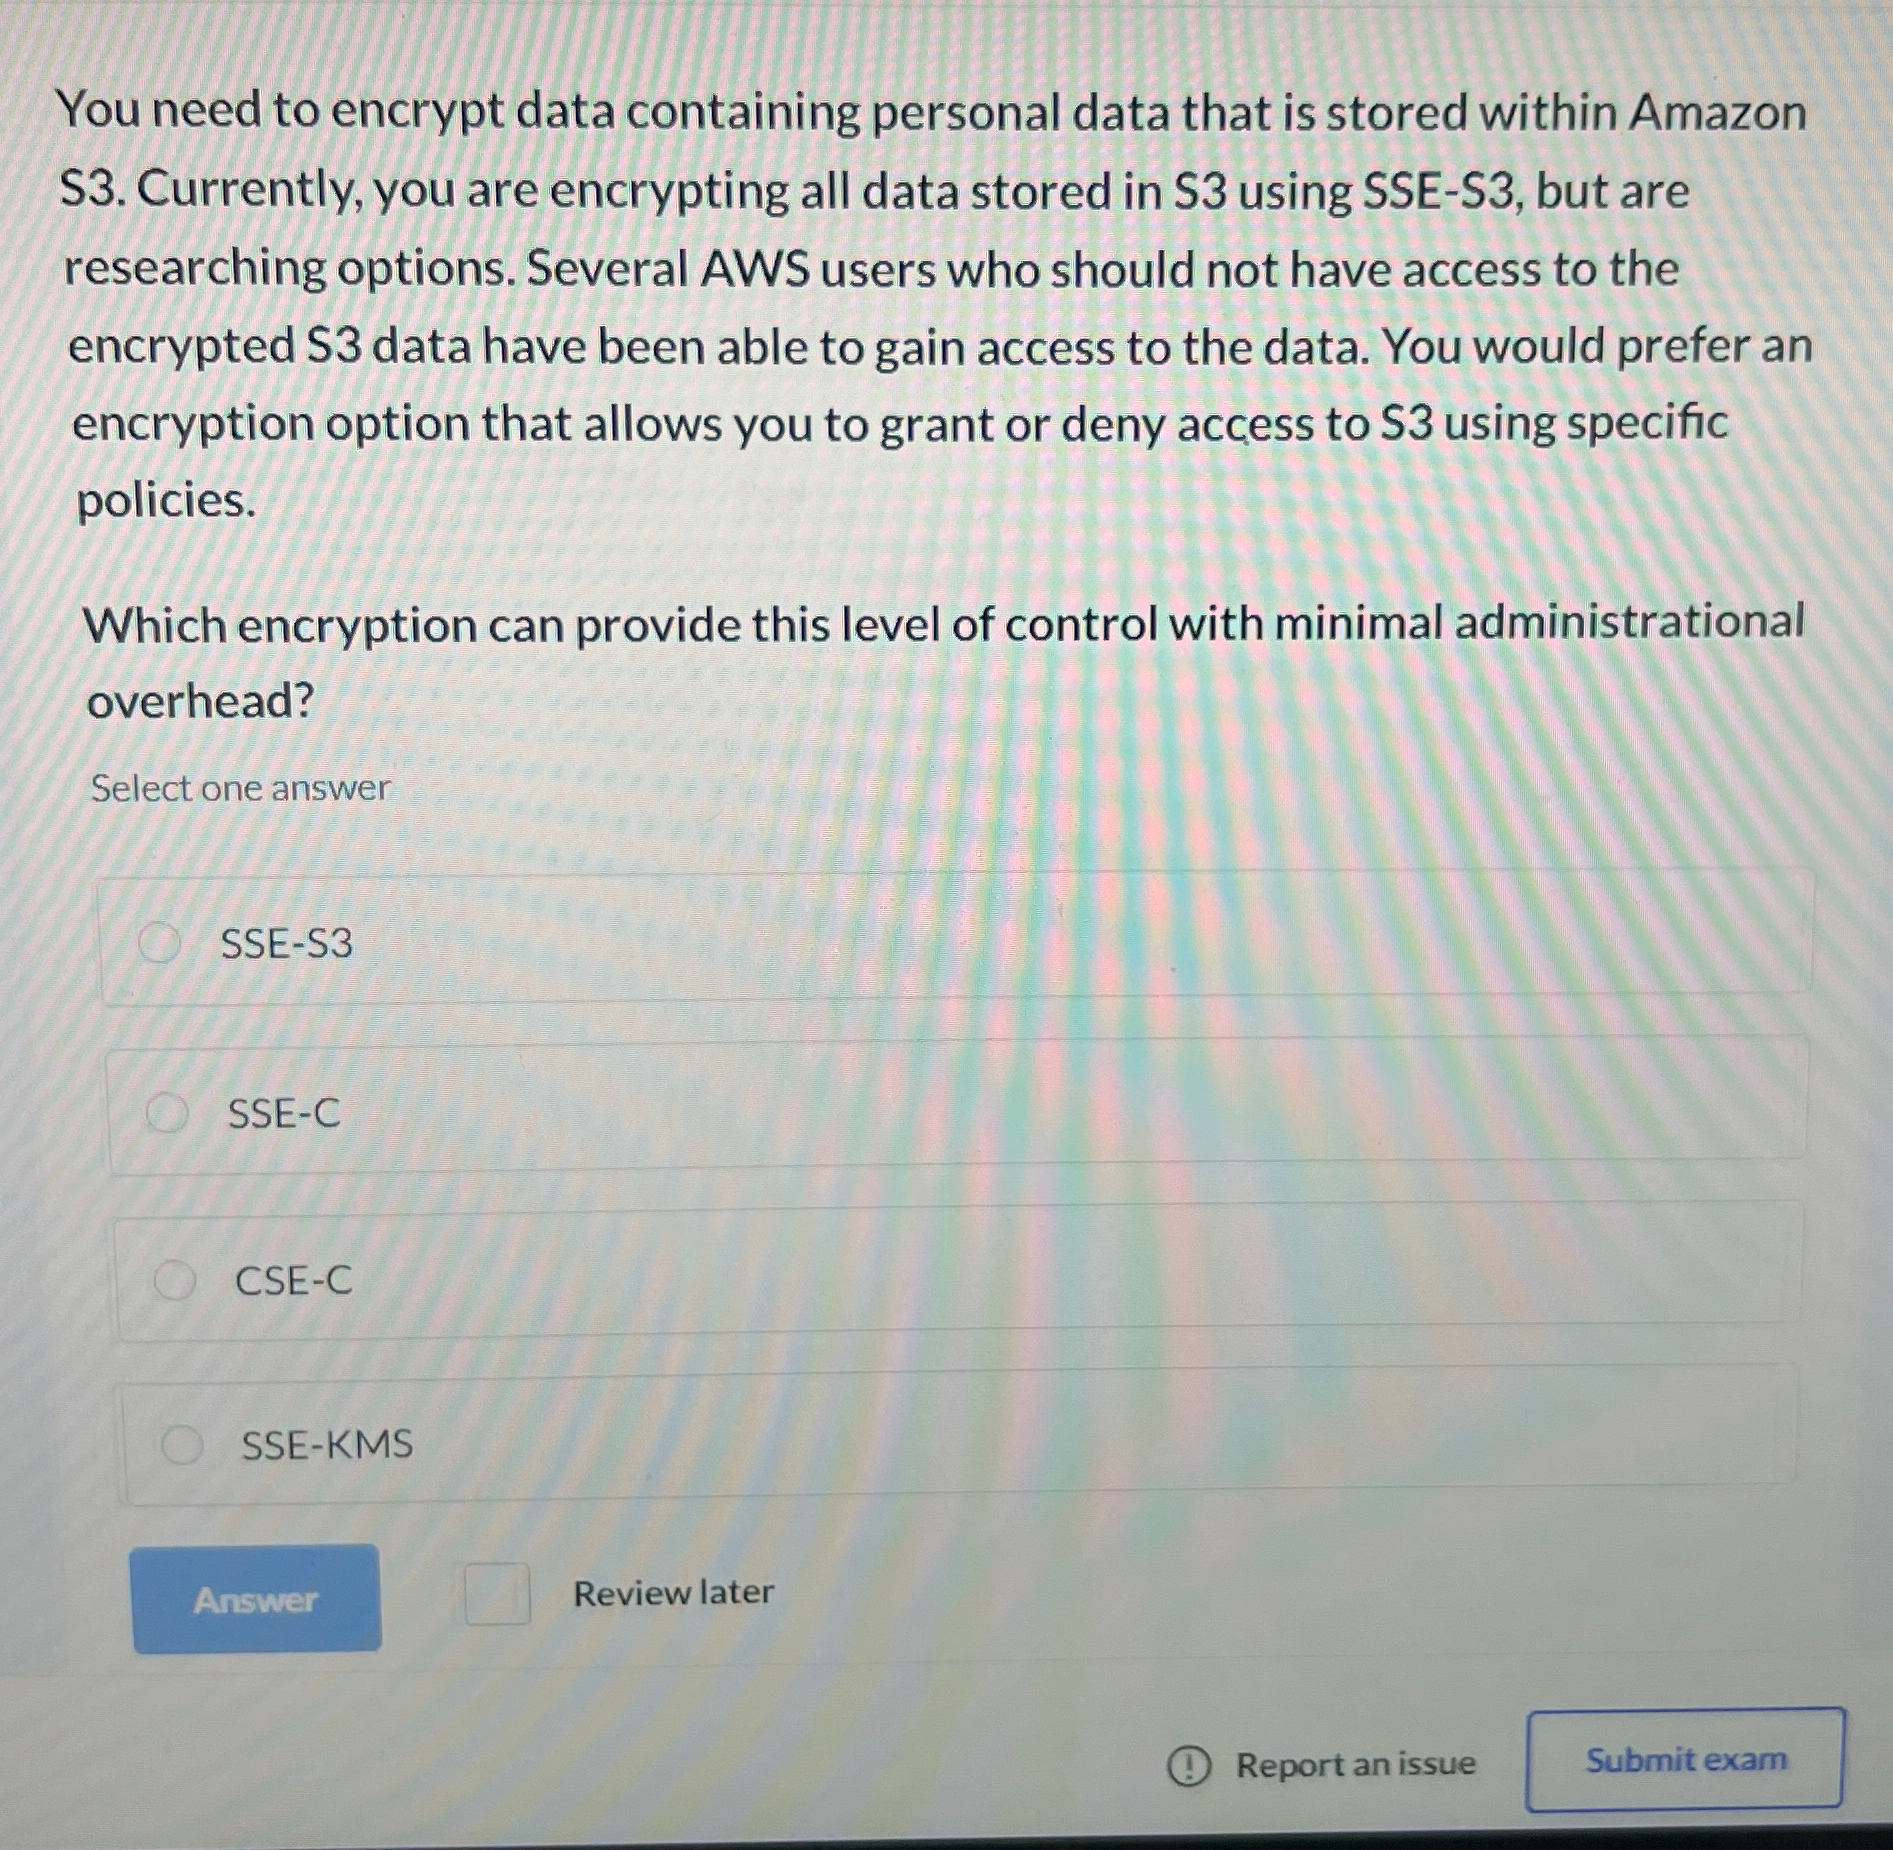Screen dimensions: 1893x1850
Task: Click Review later text label
Action: coord(671,1591)
